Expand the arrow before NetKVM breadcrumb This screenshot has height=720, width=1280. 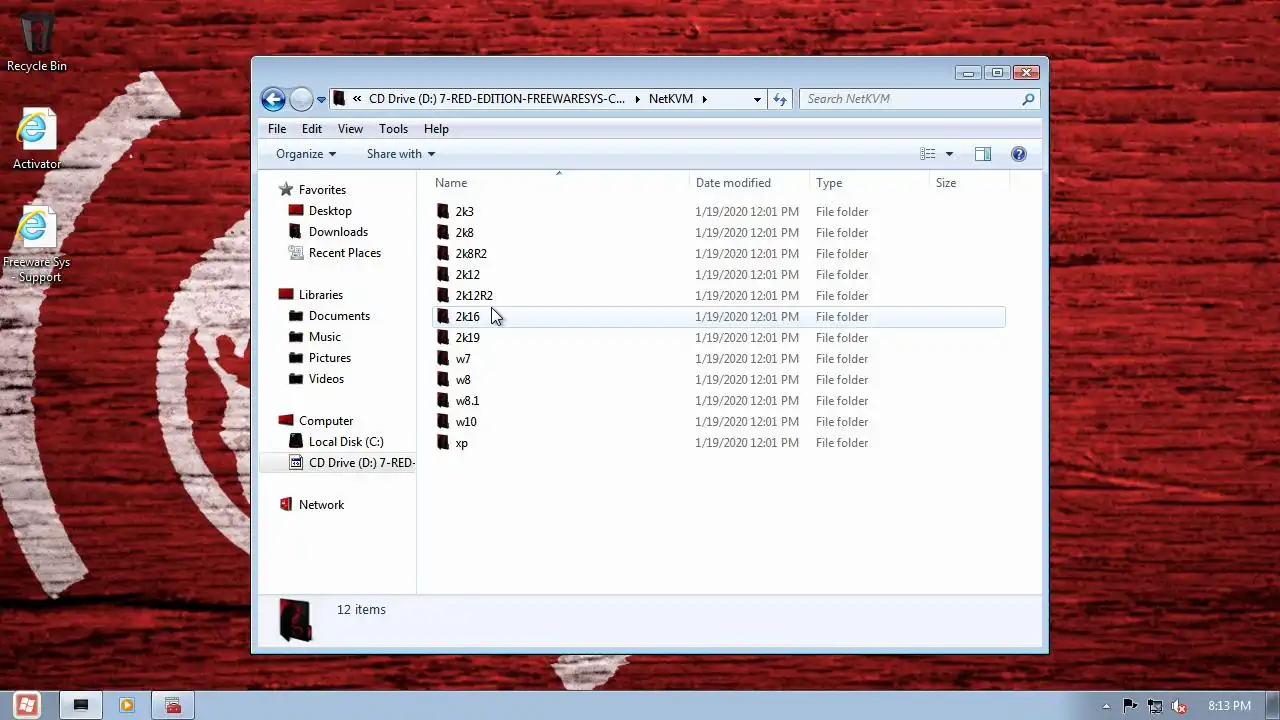click(637, 99)
